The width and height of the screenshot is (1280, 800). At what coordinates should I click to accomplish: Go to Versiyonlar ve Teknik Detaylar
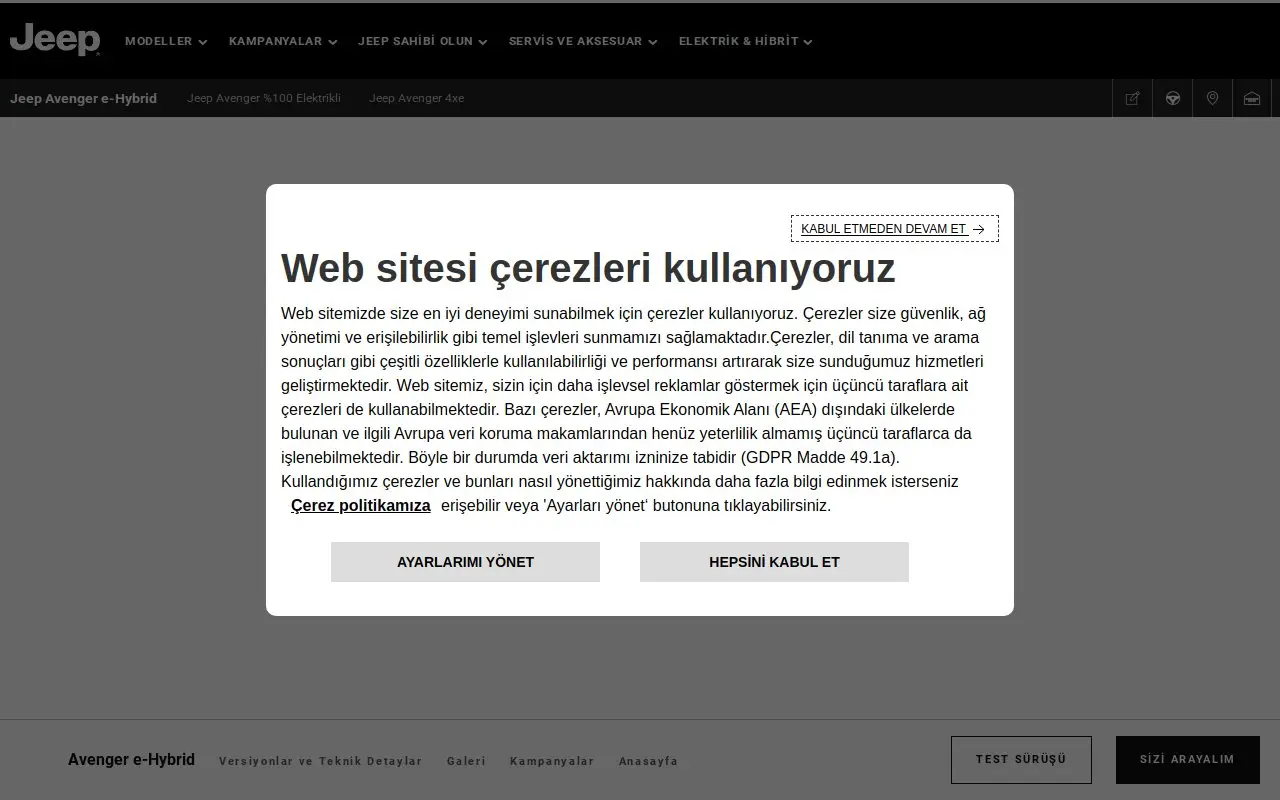click(320, 761)
